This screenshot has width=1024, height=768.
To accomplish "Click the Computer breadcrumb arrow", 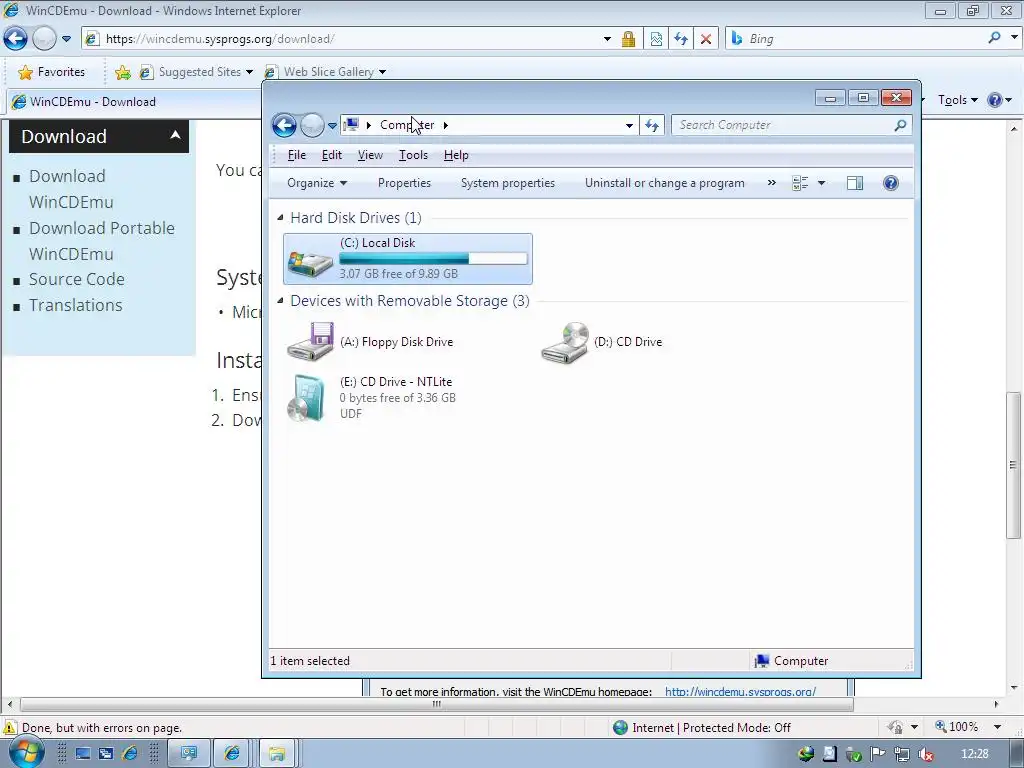I will coord(445,125).
